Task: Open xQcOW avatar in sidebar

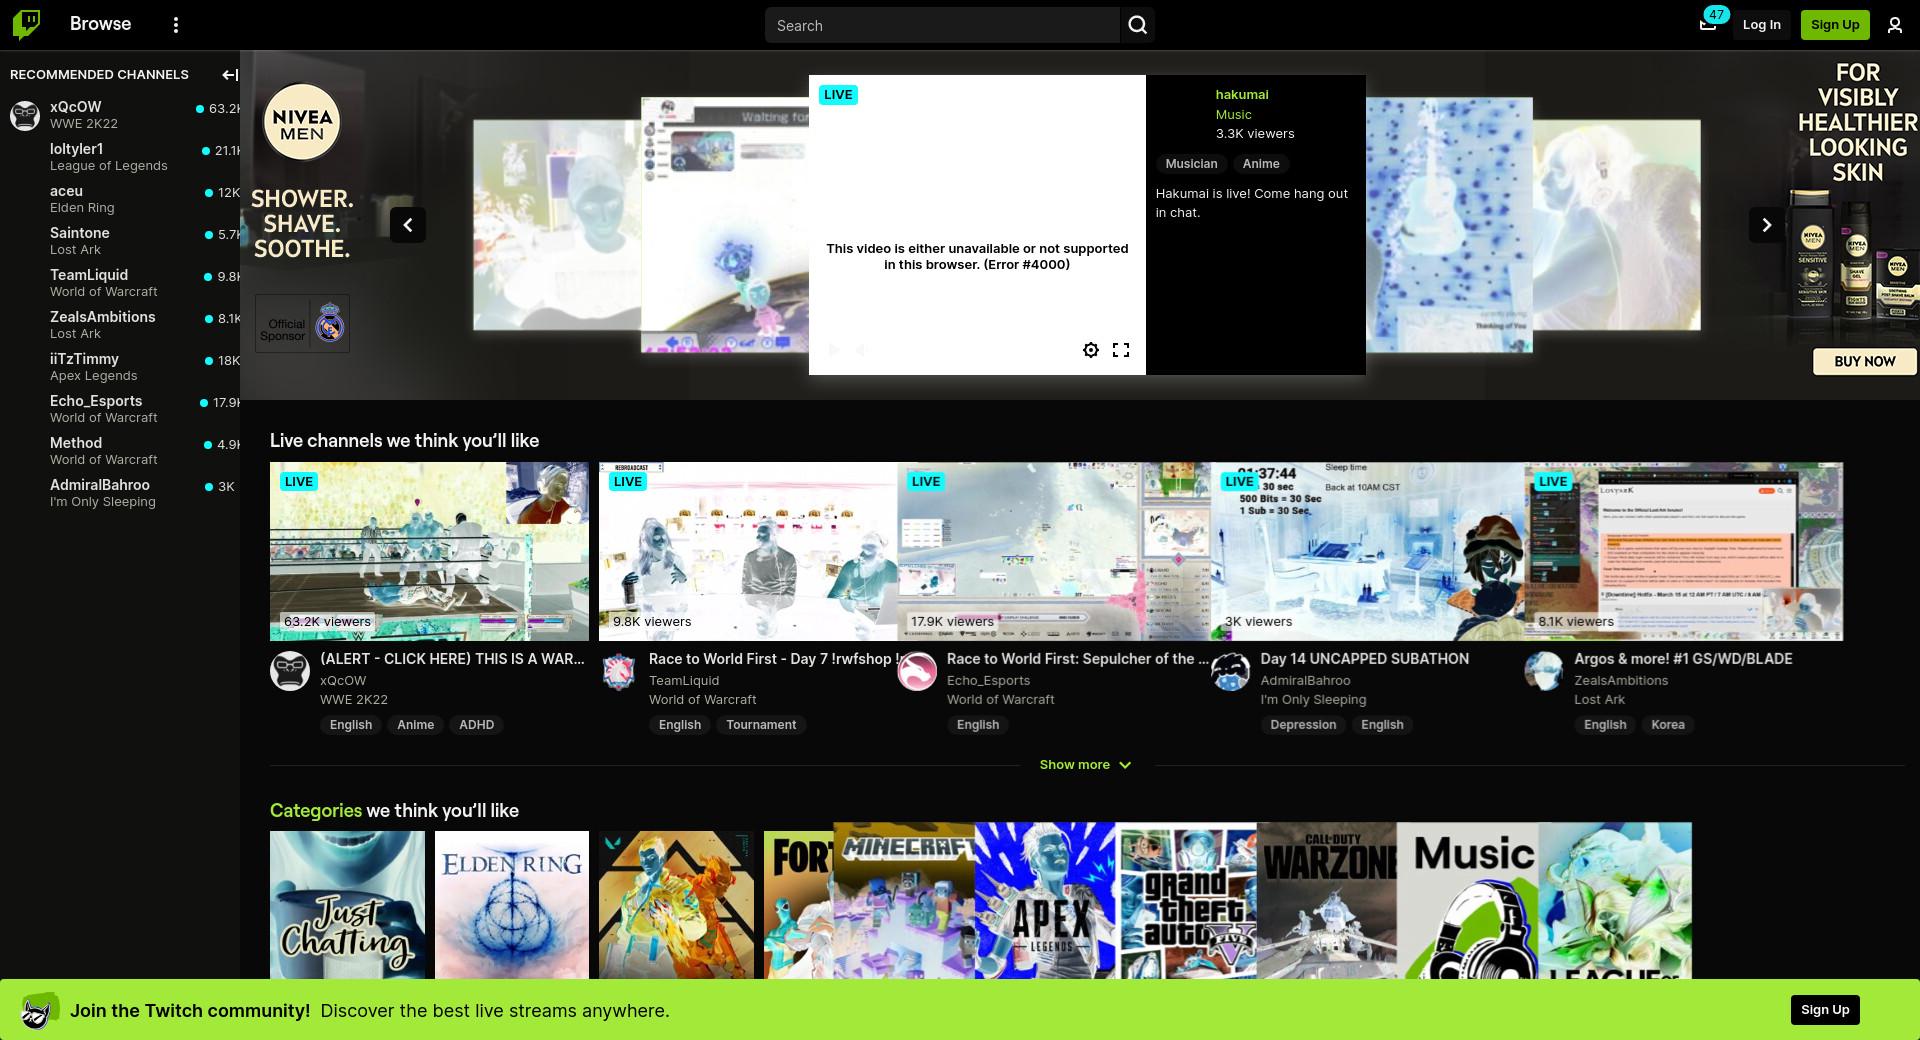Action: point(25,115)
